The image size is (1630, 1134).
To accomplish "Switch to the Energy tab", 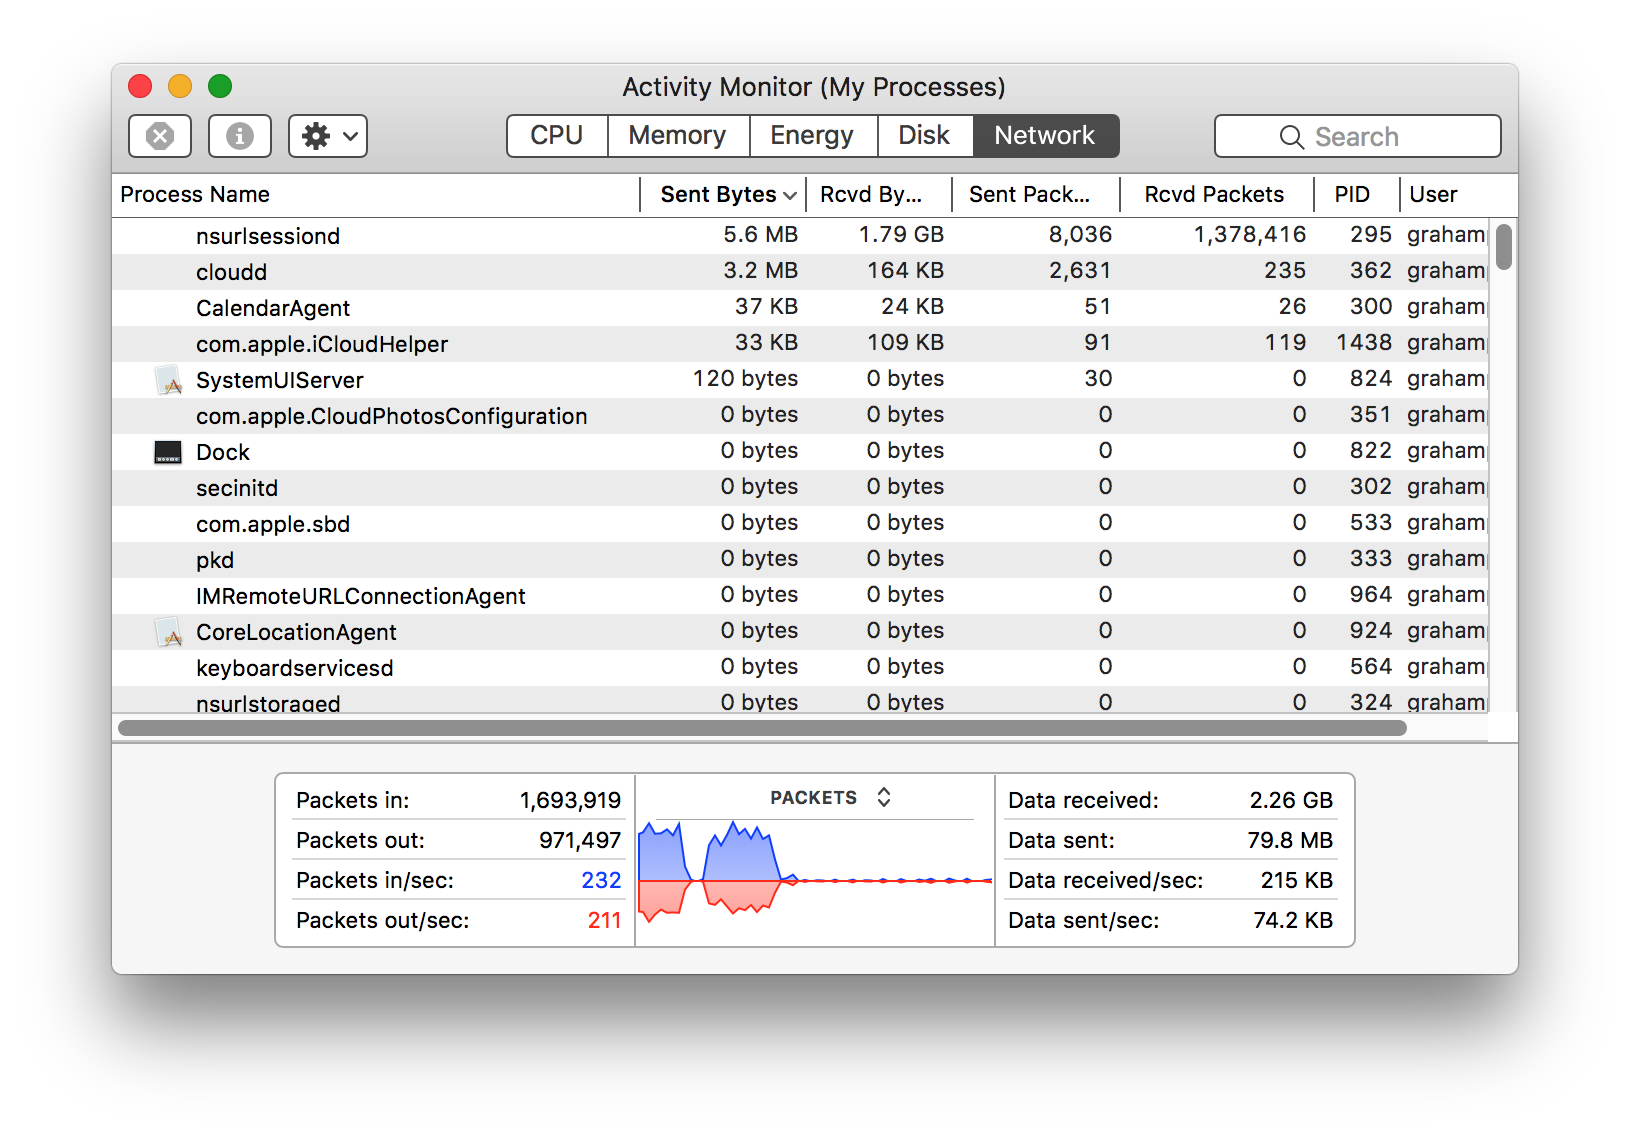I will pos(812,135).
